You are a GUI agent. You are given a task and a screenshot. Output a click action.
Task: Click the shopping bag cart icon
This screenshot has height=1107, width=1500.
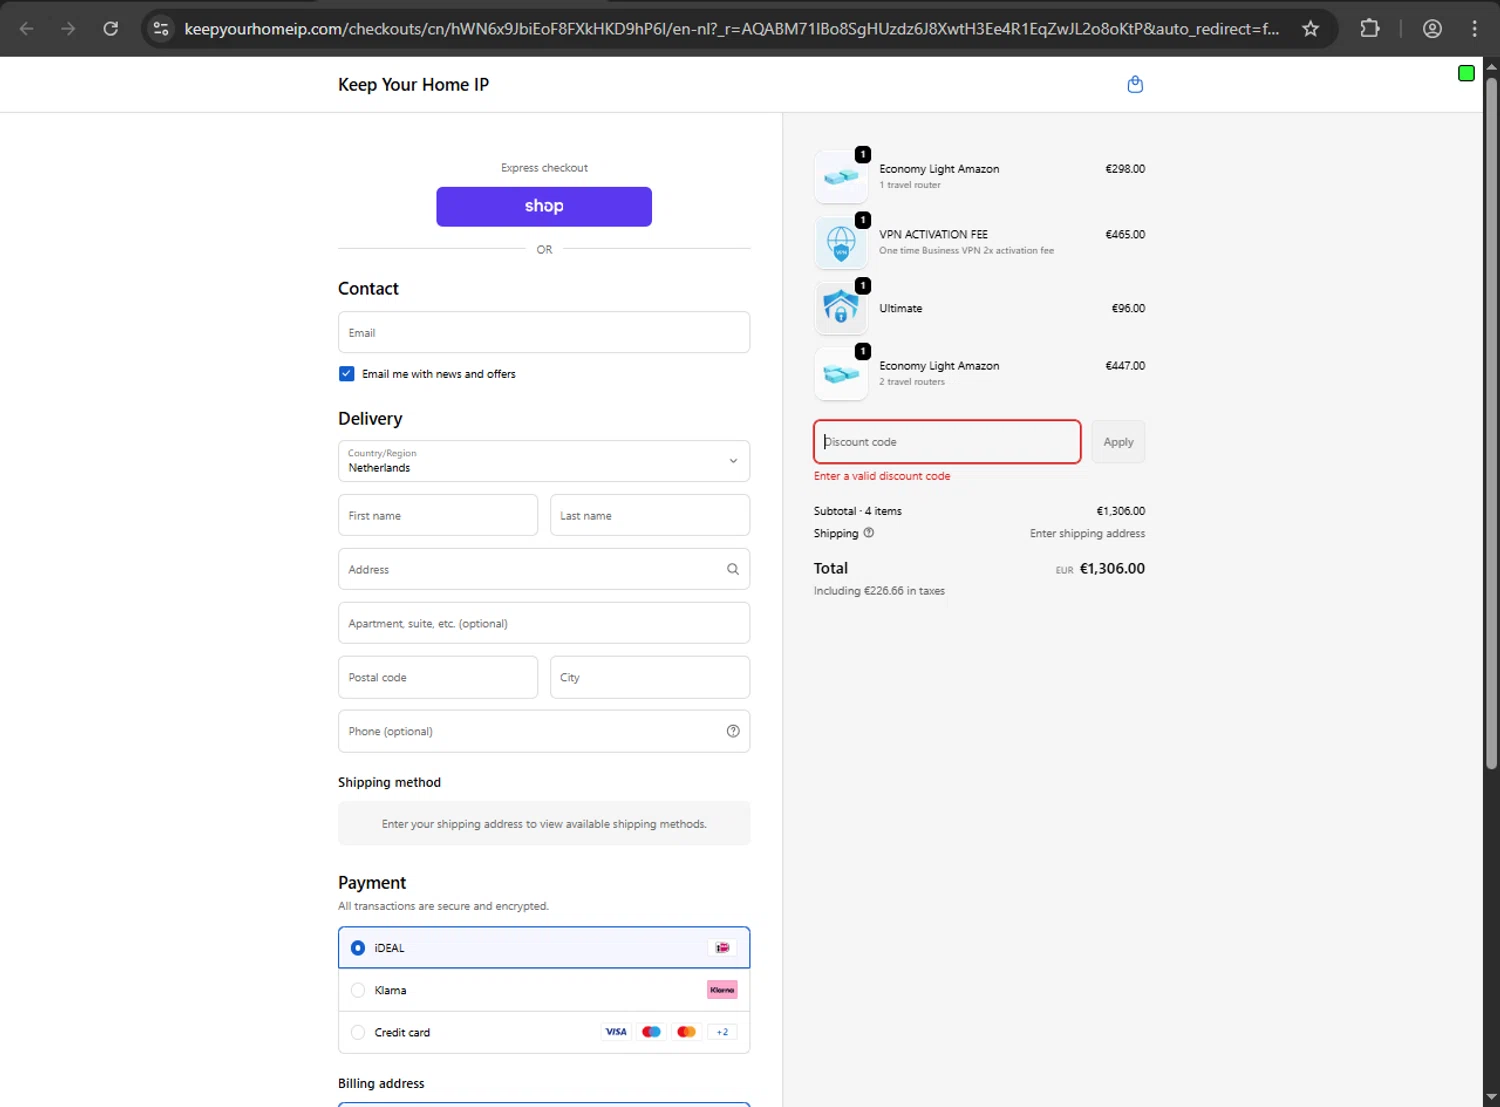1135,85
